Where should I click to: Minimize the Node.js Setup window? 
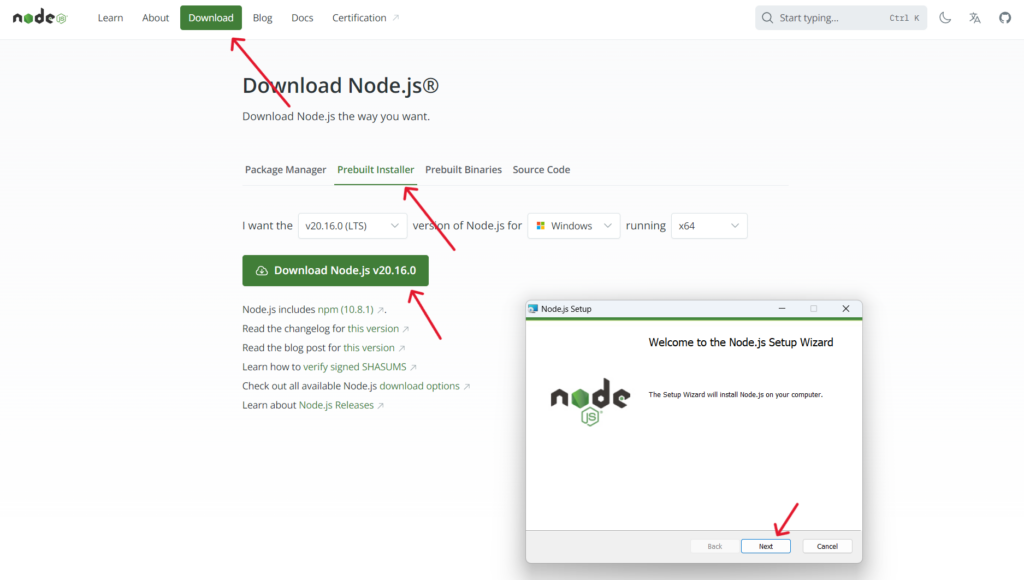point(782,308)
